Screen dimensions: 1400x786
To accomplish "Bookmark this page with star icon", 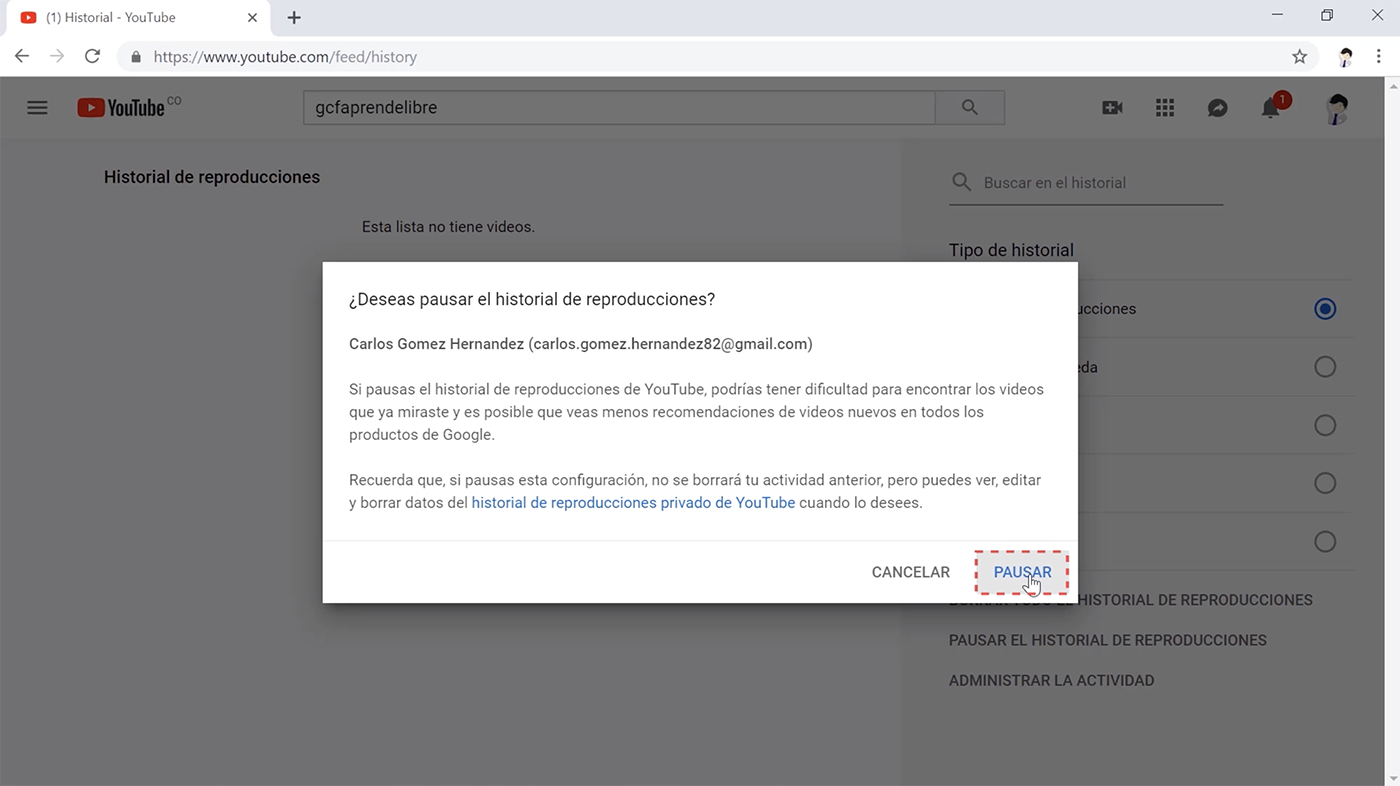I will click(x=1299, y=57).
